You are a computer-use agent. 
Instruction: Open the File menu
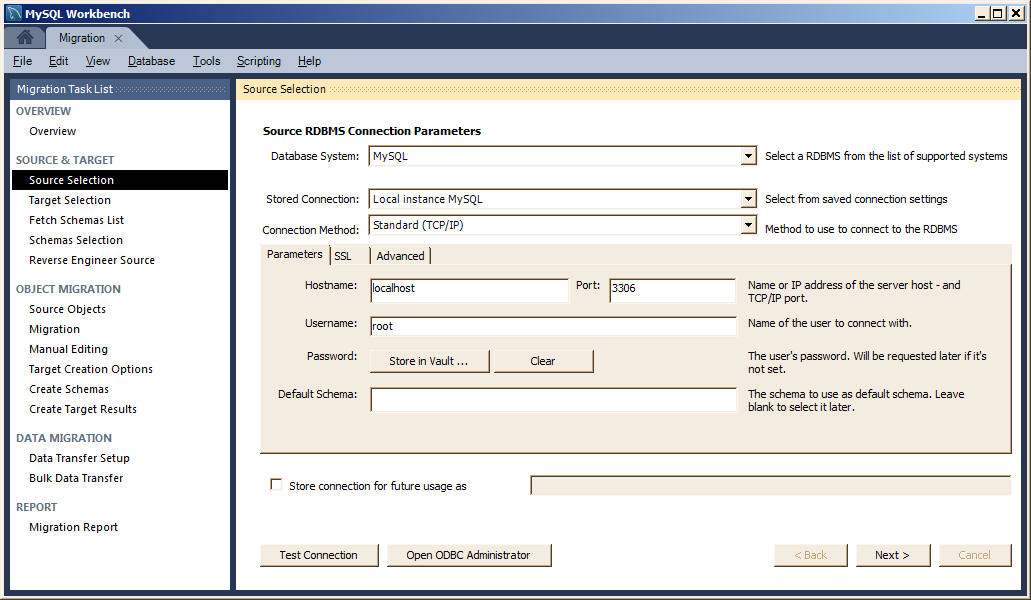point(22,61)
